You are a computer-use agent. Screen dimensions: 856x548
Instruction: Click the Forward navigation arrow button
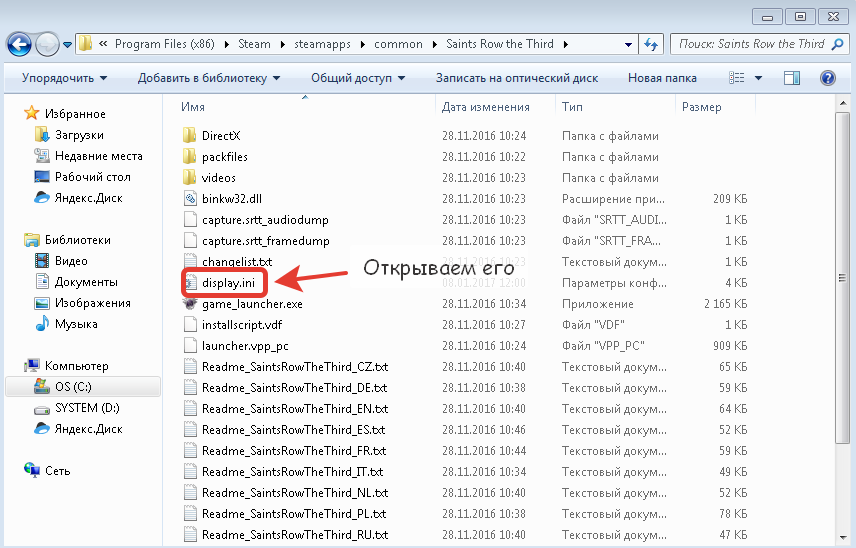47,44
